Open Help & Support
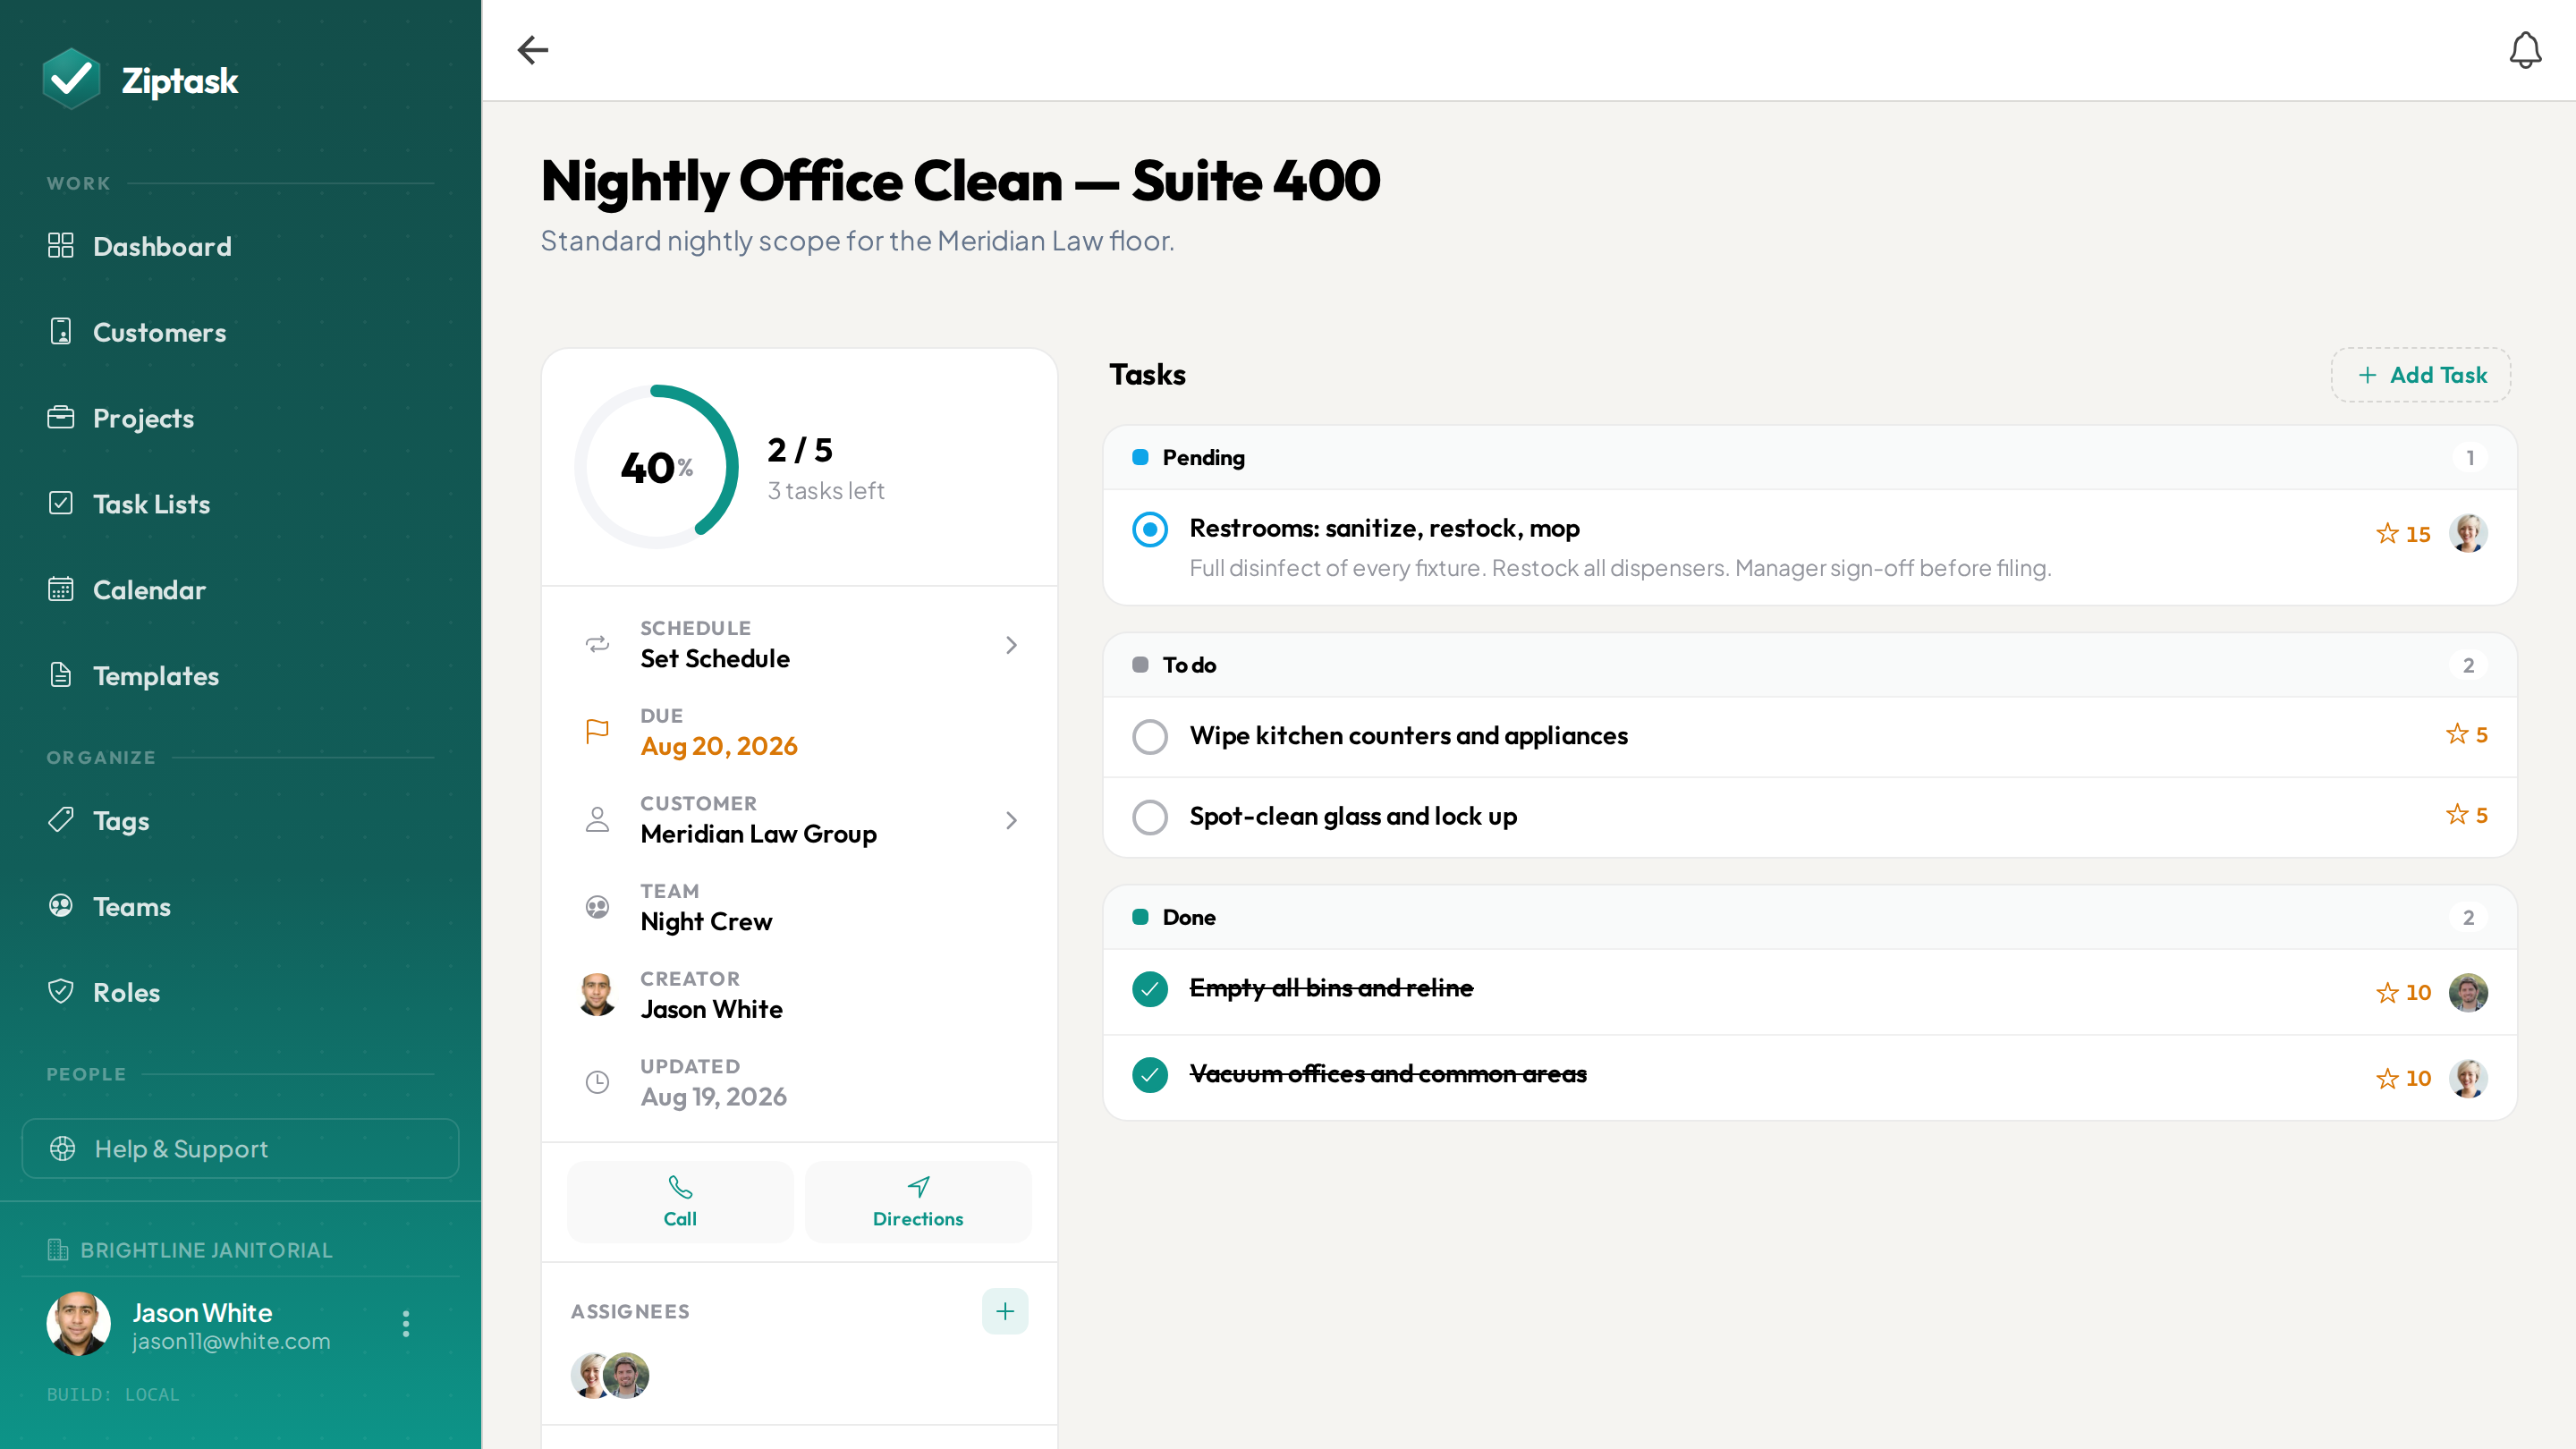This screenshot has width=2576, height=1449. tap(240, 1148)
